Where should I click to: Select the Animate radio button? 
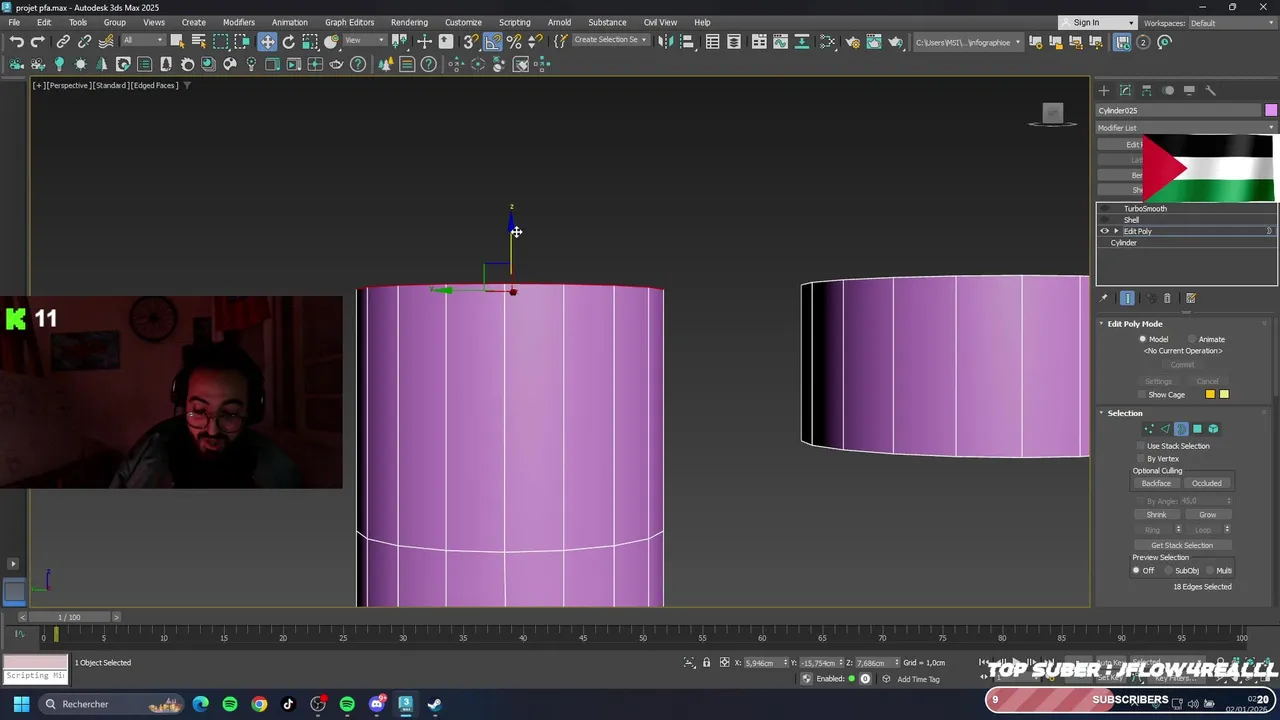click(1192, 339)
